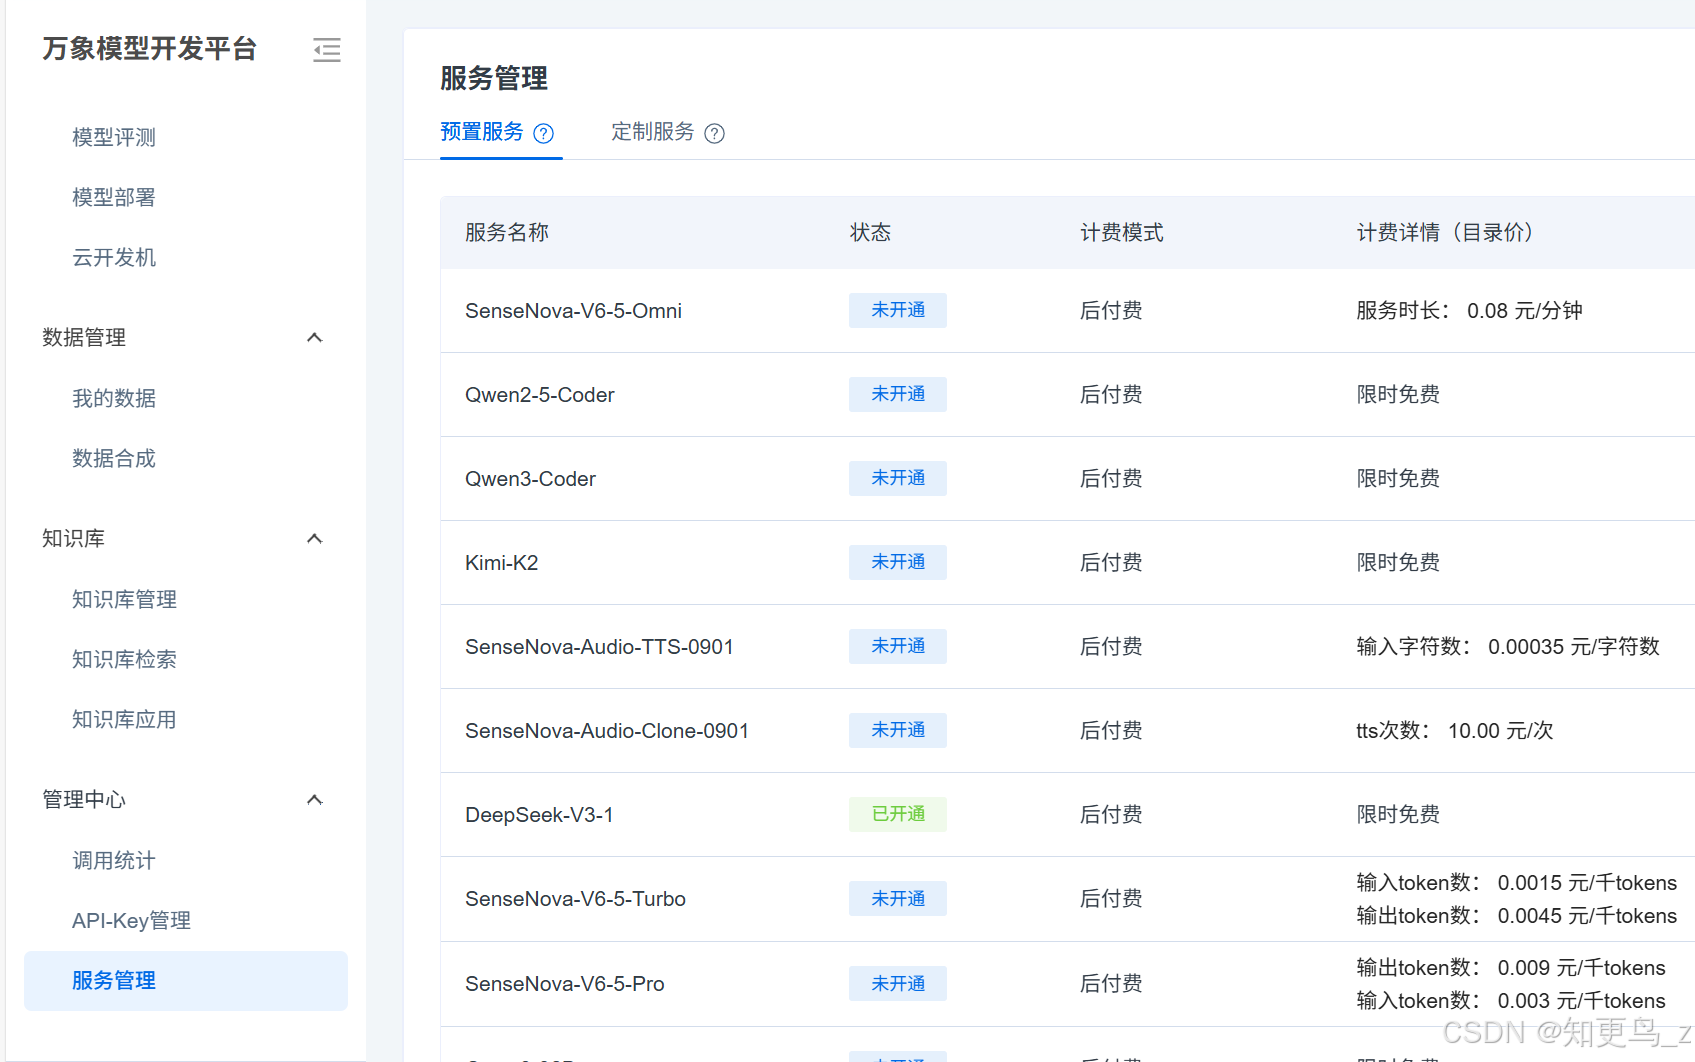
Task: Select 服务管理 in the sidebar
Action: [186, 980]
